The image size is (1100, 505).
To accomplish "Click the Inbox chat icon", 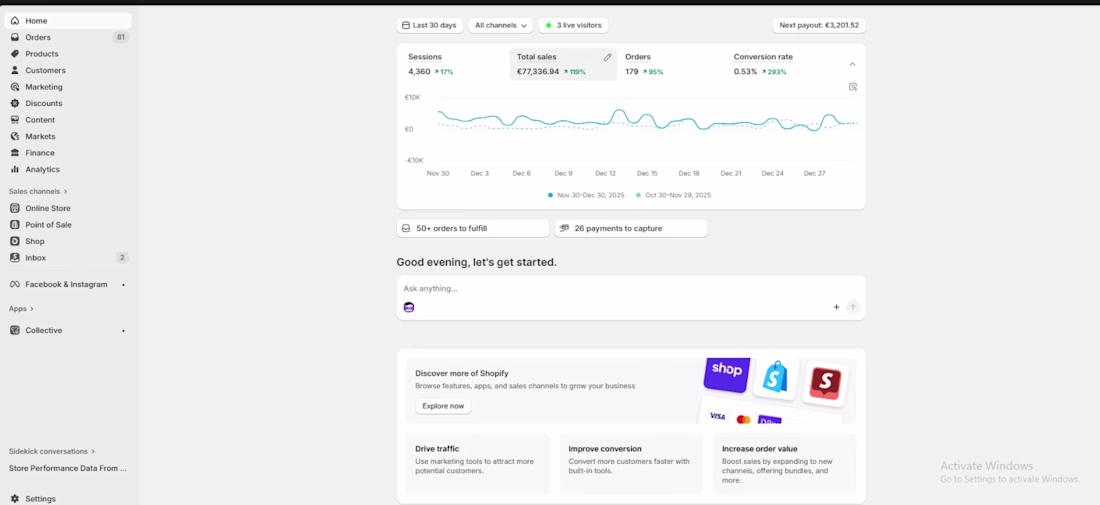I will 15,257.
